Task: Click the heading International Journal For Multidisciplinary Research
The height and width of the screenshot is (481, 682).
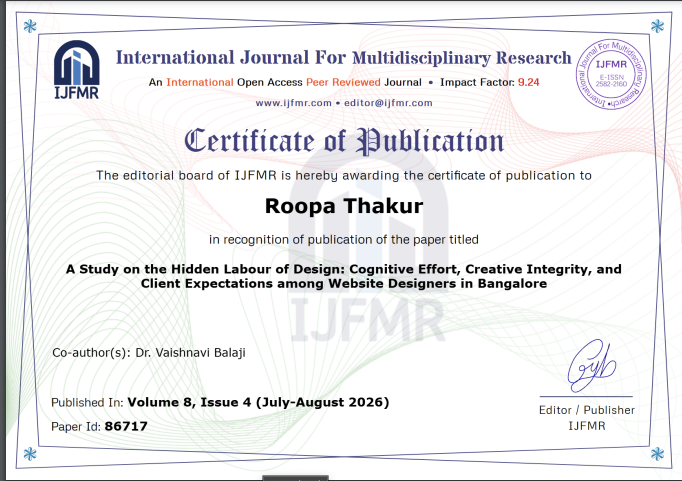Action: (x=343, y=58)
